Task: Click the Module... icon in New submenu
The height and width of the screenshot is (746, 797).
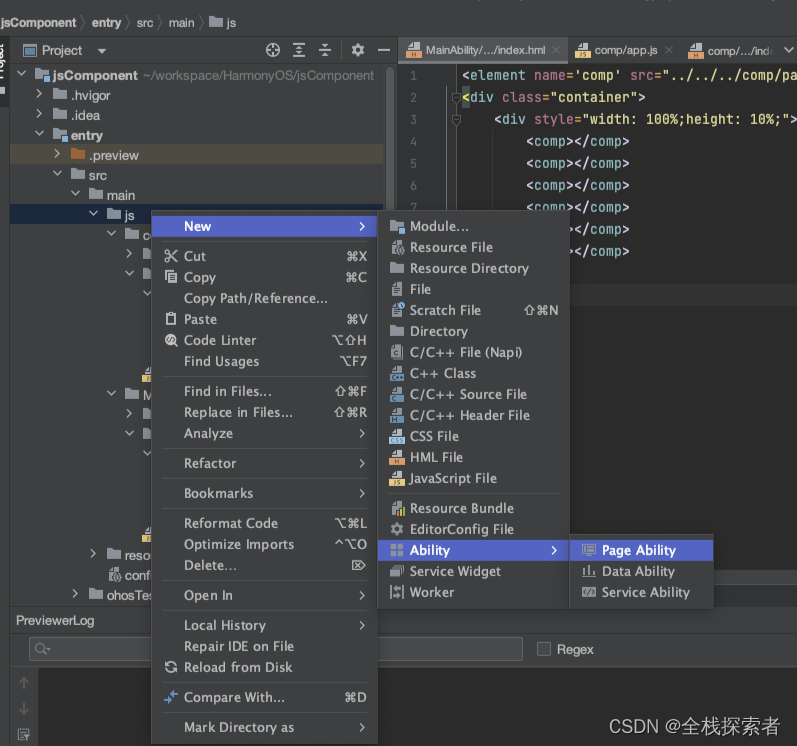Action: pyautogui.click(x=397, y=227)
